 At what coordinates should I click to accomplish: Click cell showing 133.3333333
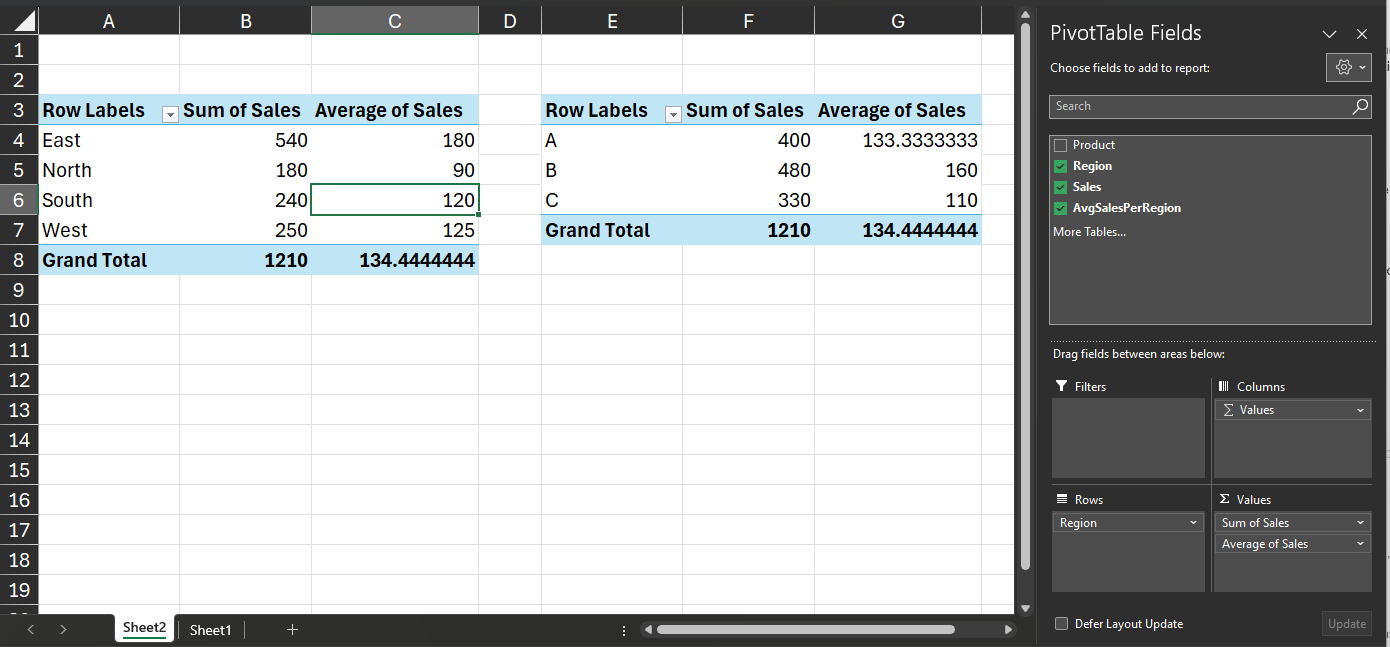coord(898,140)
